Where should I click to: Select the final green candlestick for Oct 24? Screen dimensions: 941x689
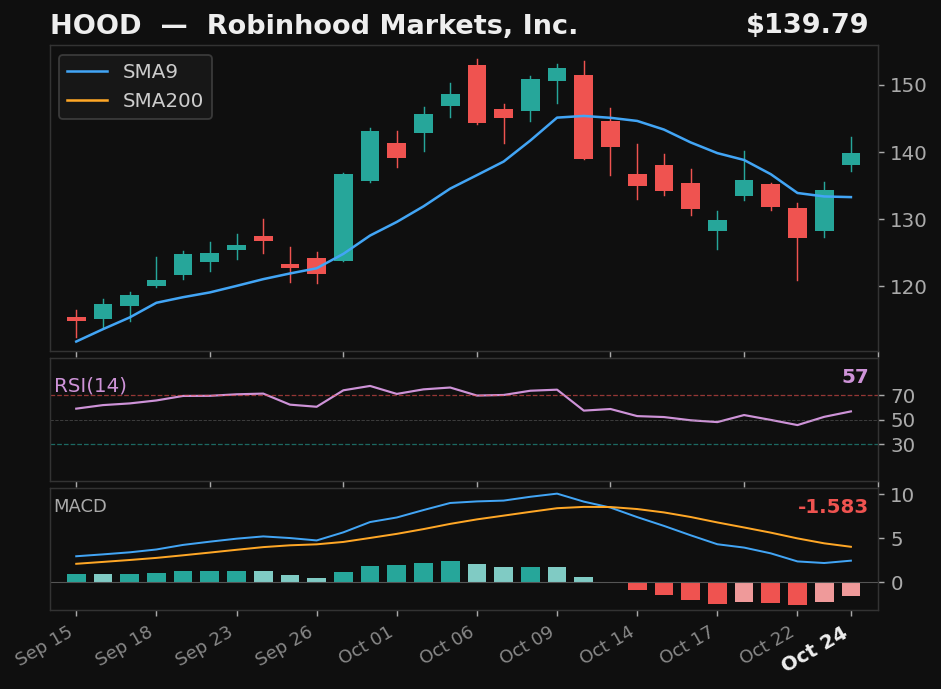pos(851,158)
